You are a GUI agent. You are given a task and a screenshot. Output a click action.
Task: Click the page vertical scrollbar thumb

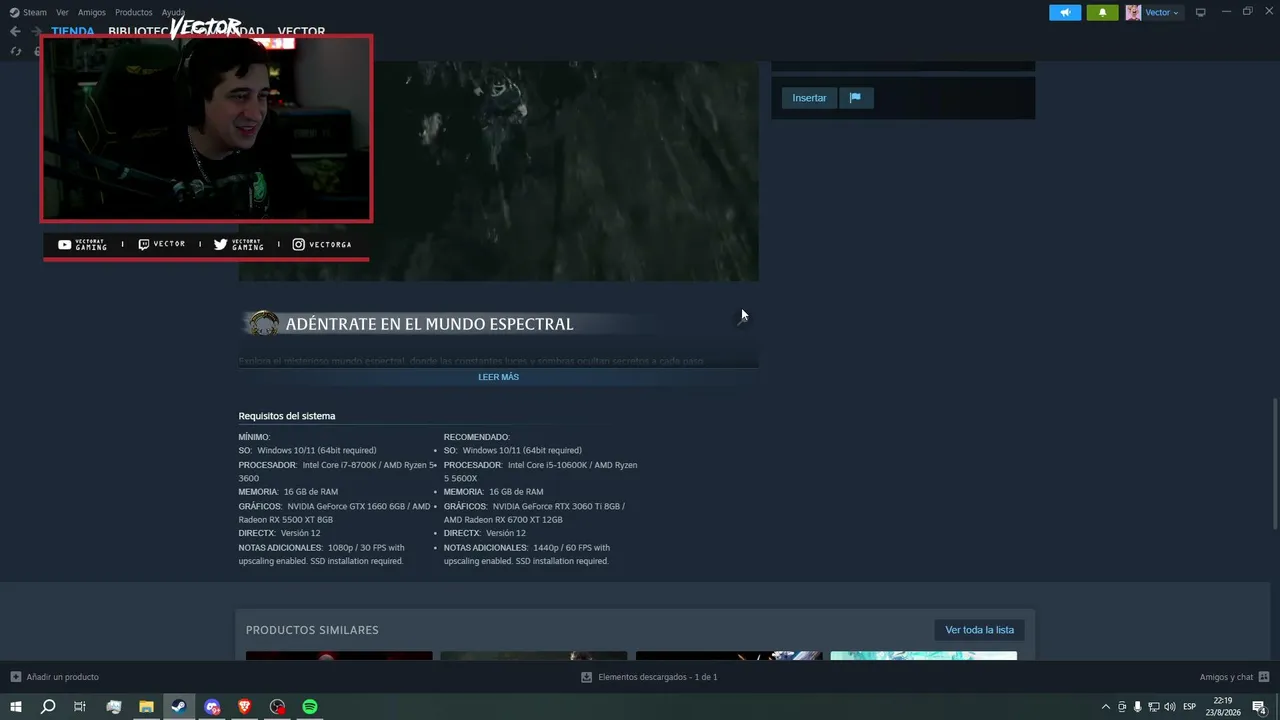[1274, 462]
